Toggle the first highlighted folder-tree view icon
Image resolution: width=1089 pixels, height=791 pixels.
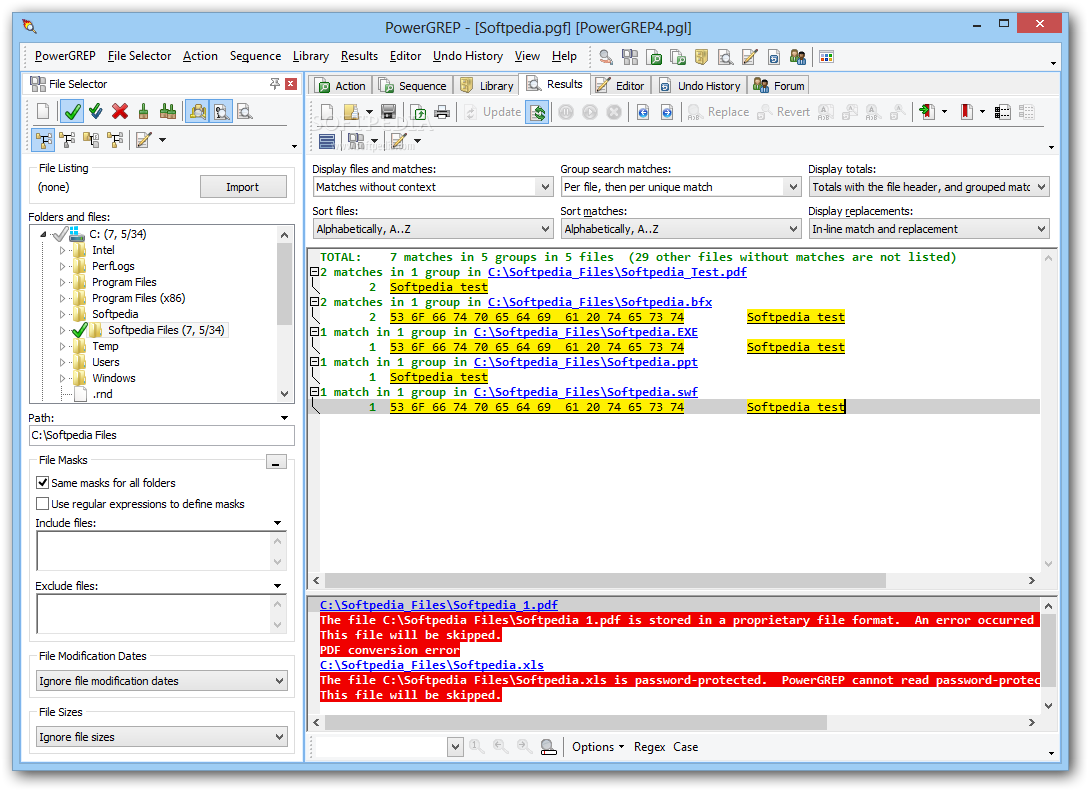click(43, 140)
